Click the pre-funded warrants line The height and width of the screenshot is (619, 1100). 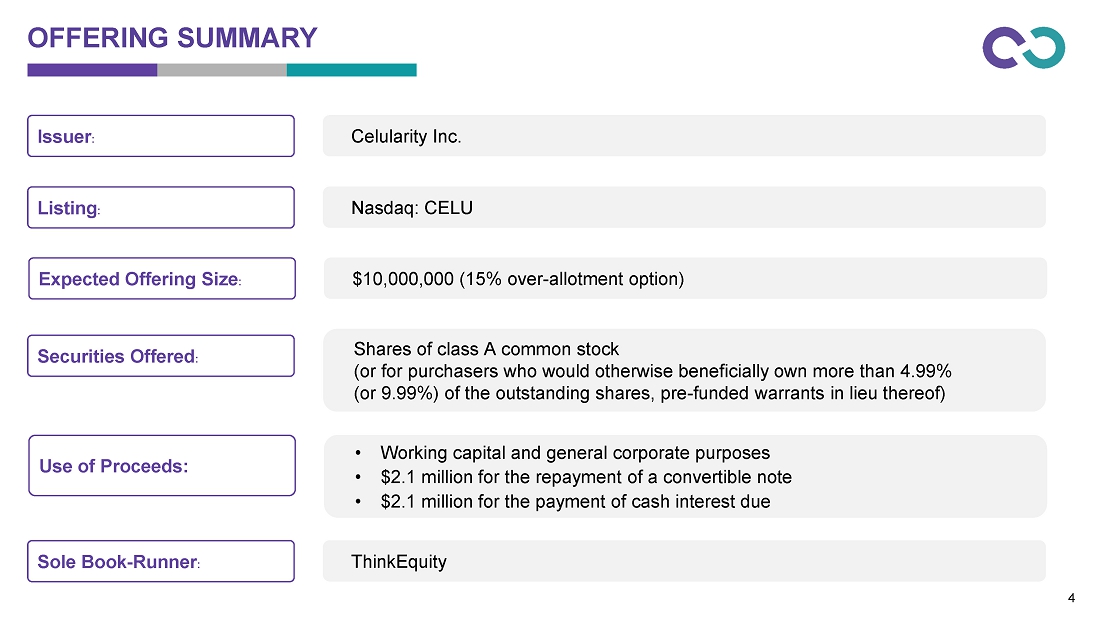[x=650, y=393]
